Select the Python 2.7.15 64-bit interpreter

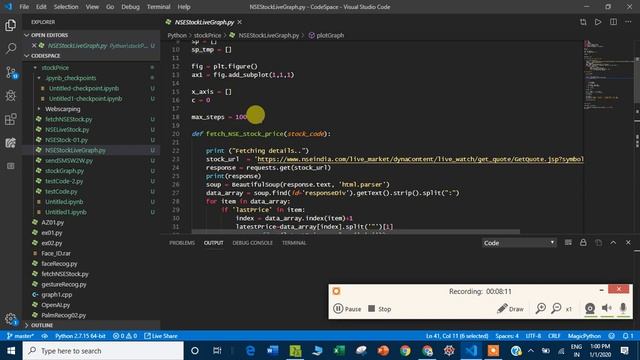point(80,336)
